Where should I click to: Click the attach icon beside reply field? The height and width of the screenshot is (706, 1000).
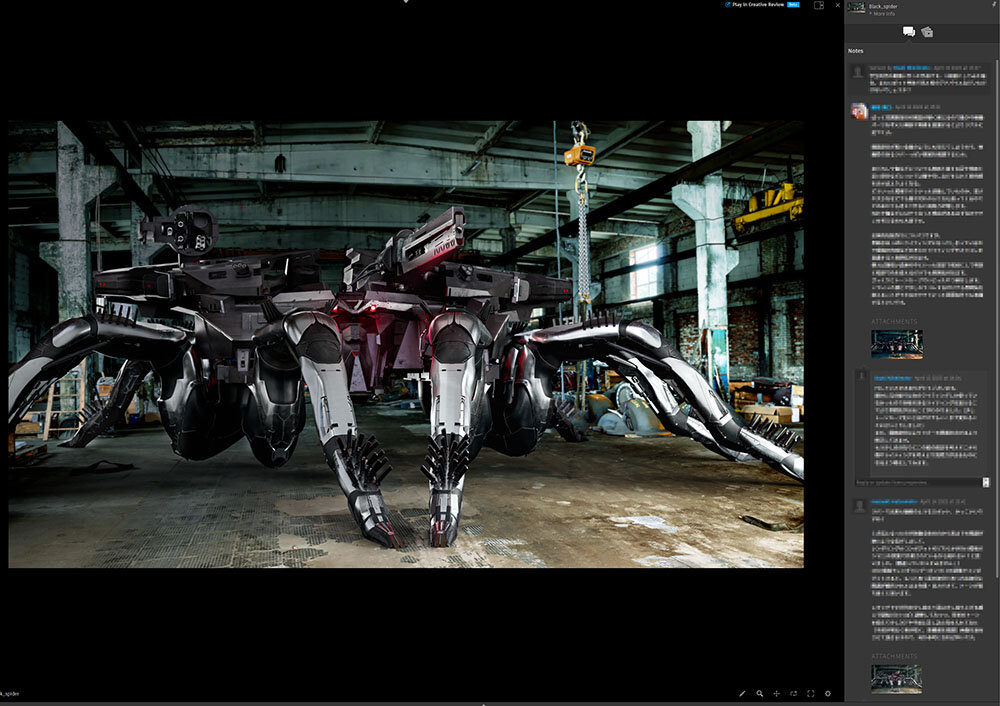986,482
